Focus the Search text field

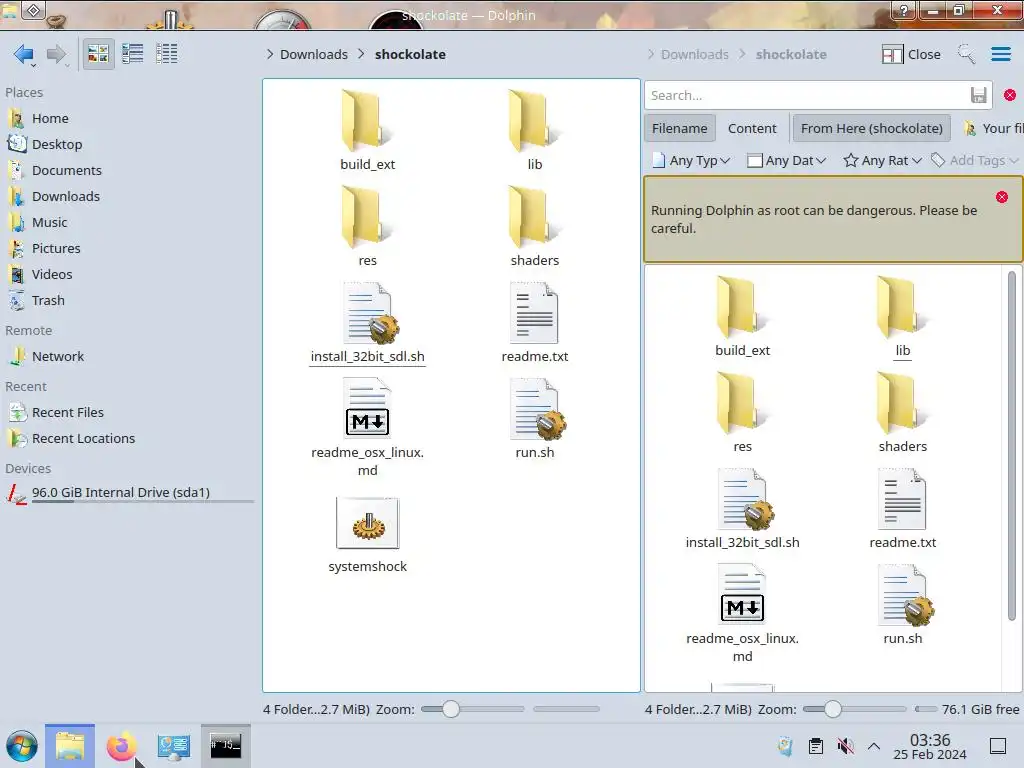click(x=808, y=95)
